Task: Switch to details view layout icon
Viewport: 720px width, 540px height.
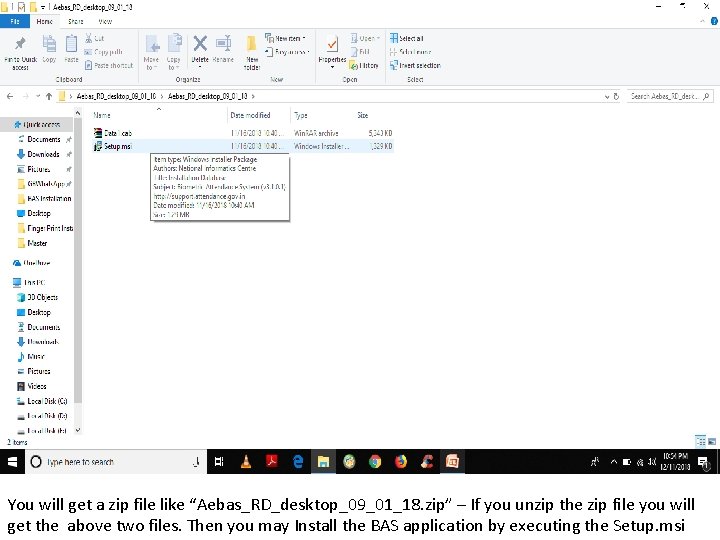Action: [701, 441]
